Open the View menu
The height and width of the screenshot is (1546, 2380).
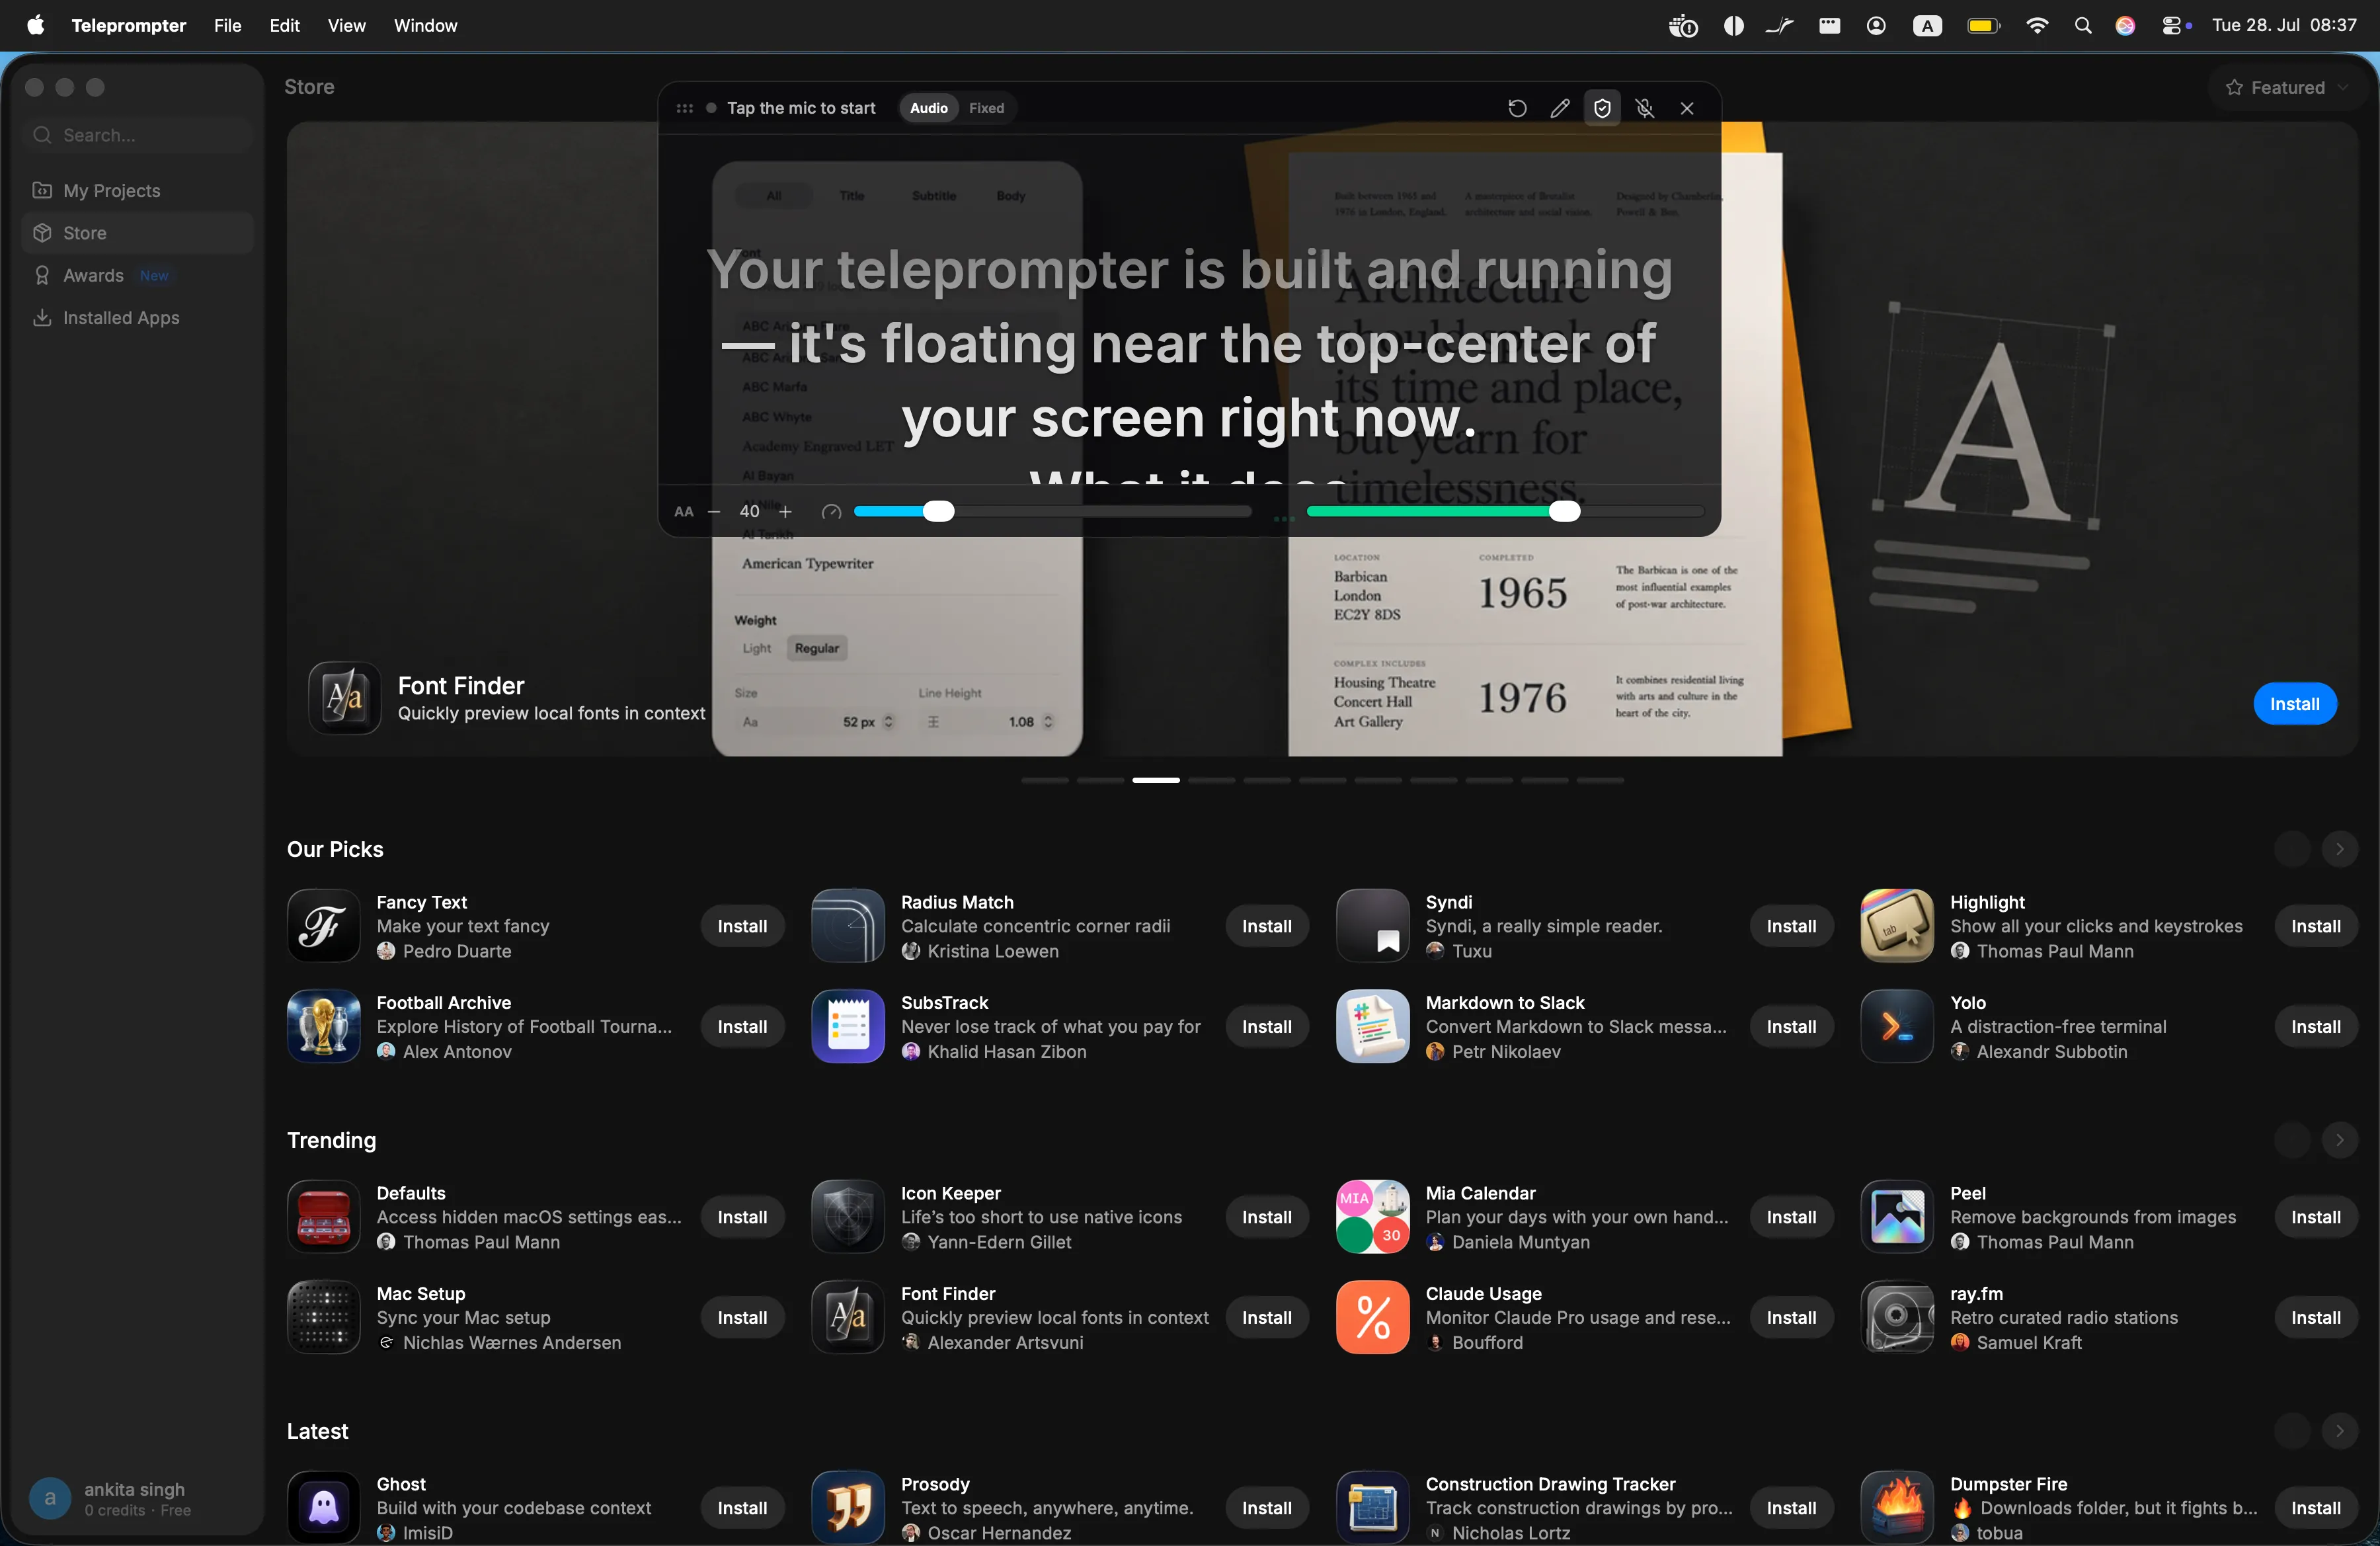(346, 25)
